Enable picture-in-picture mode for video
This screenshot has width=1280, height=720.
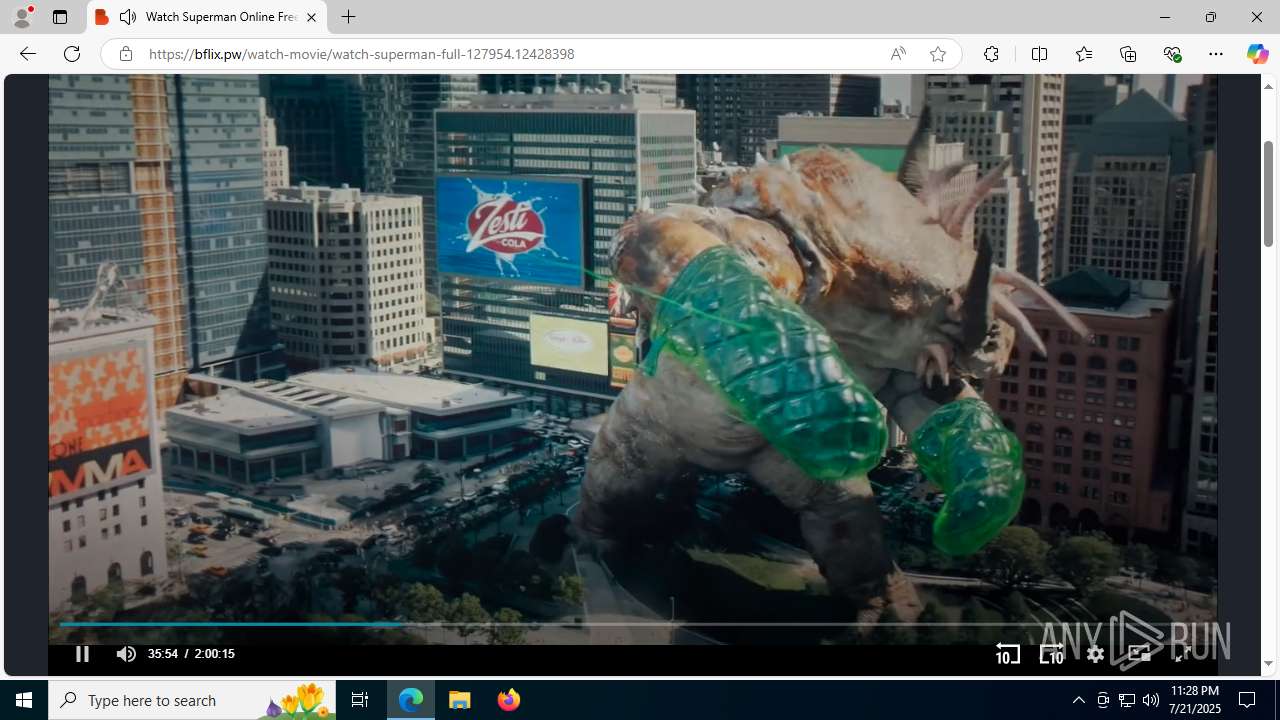tap(1139, 654)
